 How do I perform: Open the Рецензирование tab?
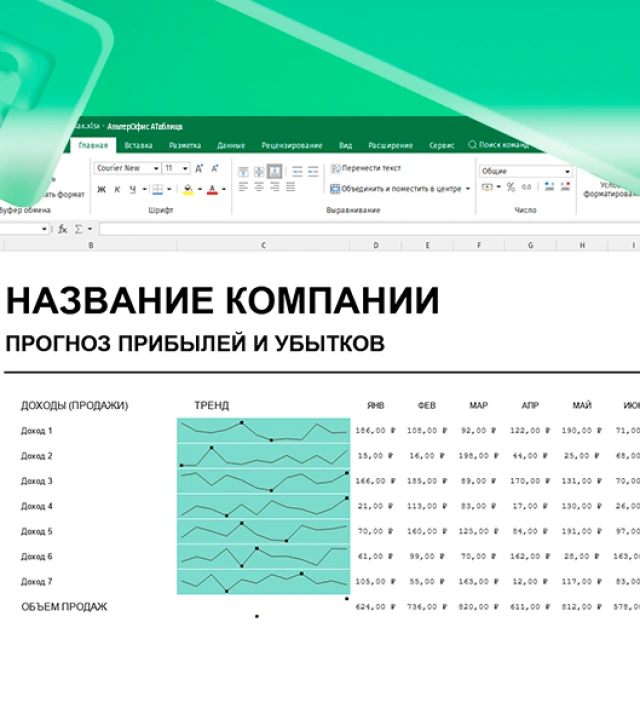[x=292, y=145]
